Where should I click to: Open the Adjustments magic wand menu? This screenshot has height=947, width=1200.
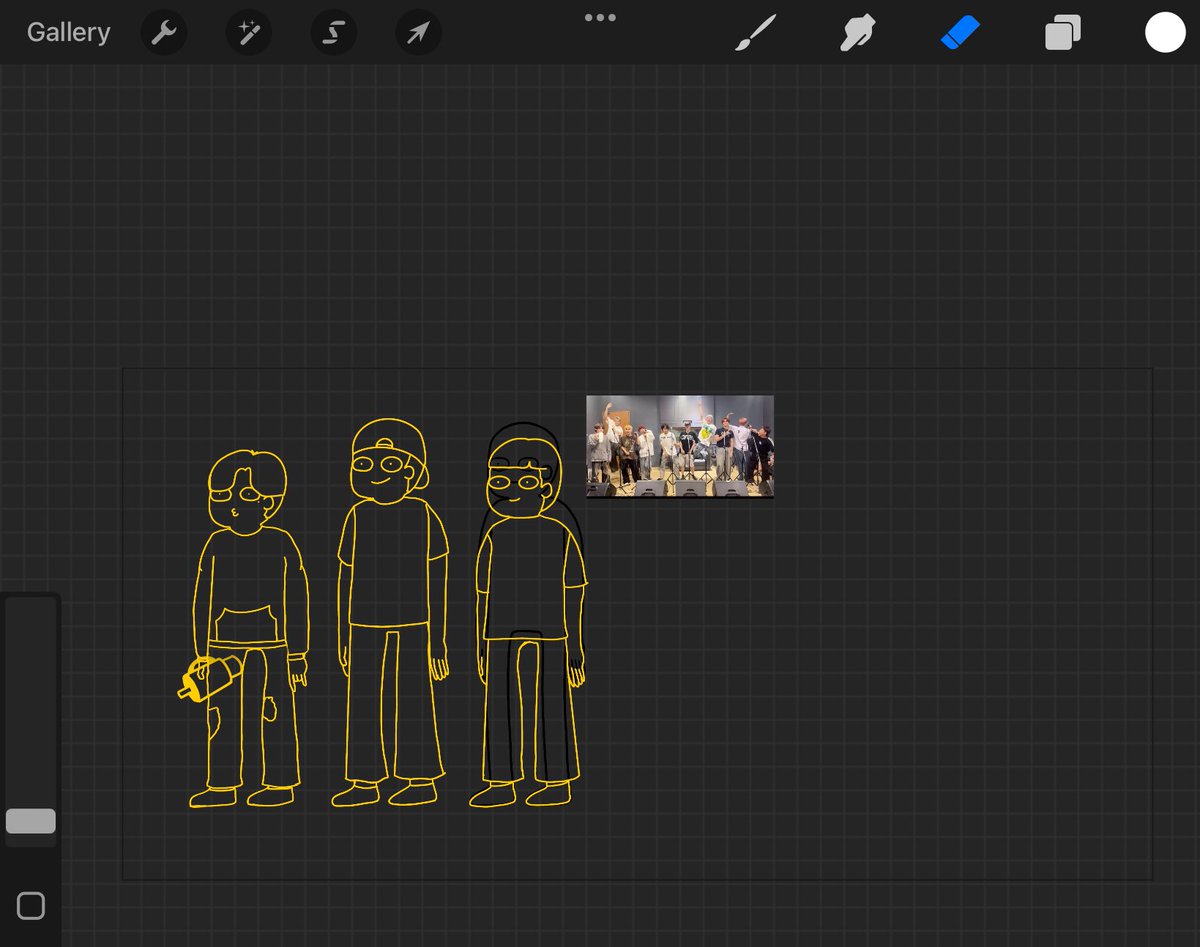(248, 33)
